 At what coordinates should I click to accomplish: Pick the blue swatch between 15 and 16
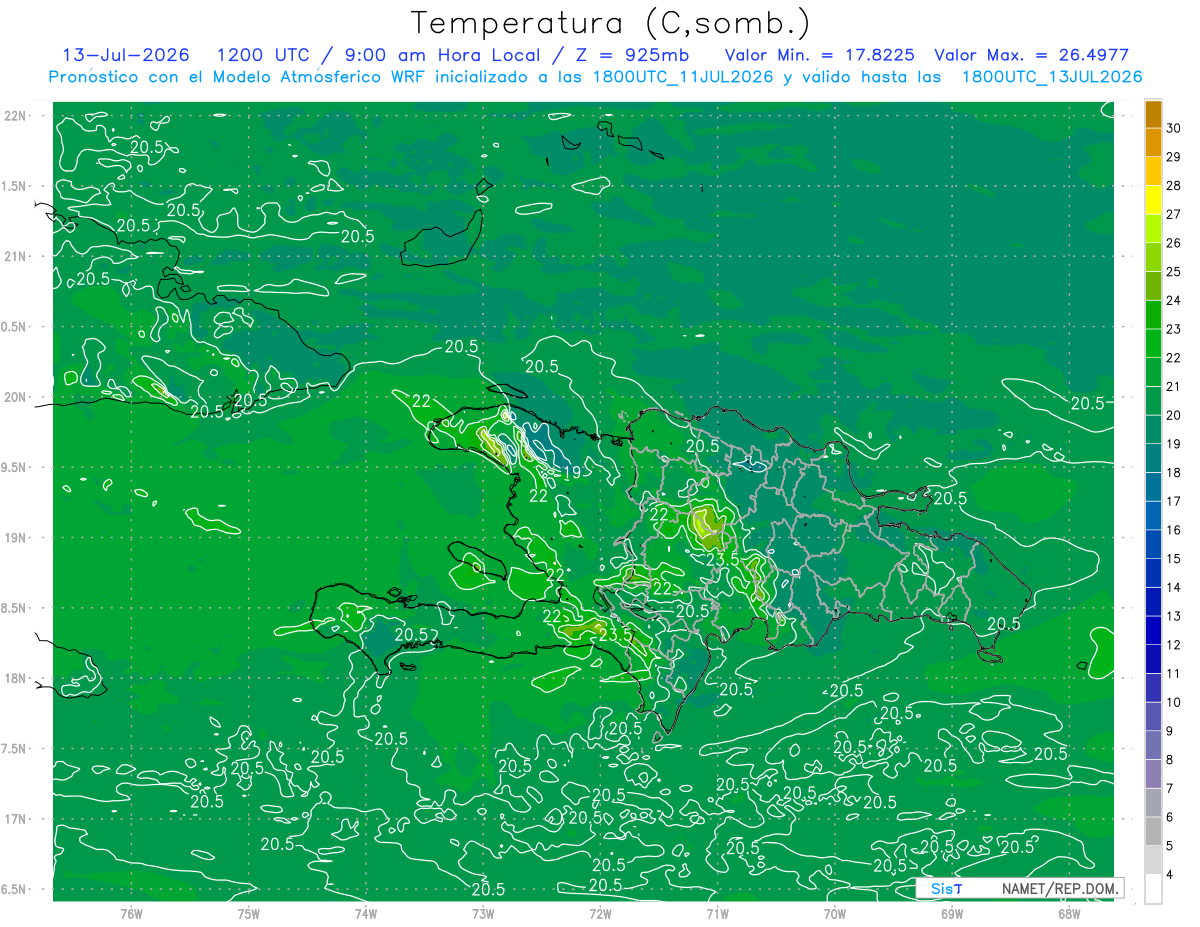click(1153, 545)
